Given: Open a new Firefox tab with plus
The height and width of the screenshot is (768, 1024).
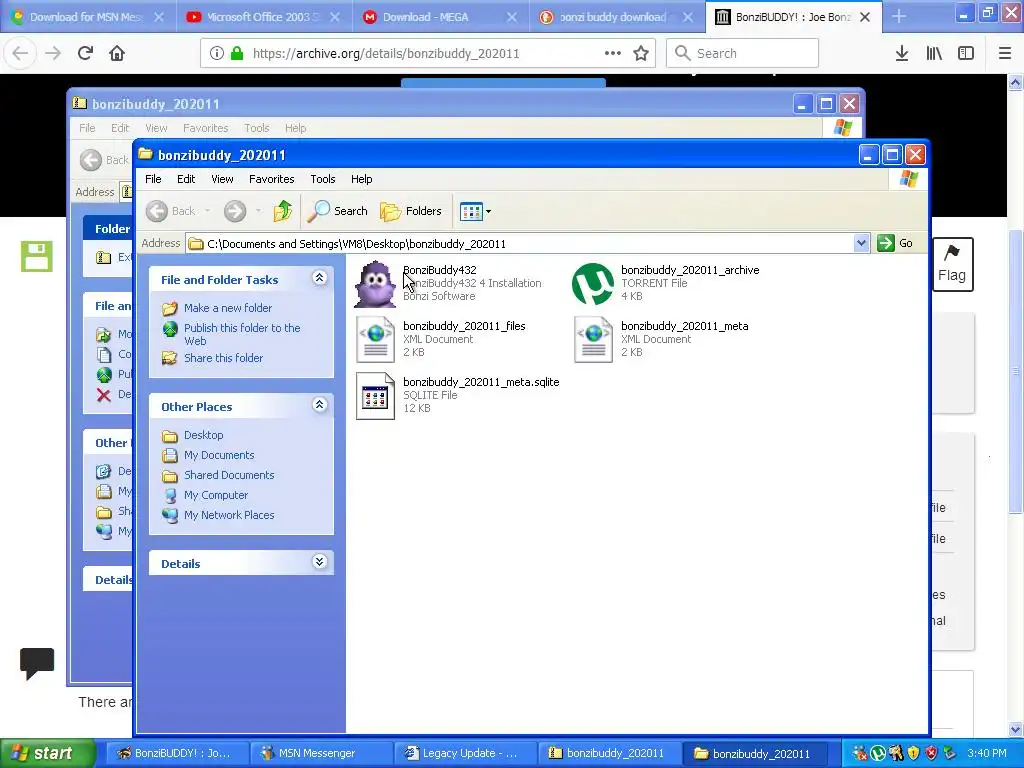Looking at the screenshot, I should [899, 17].
